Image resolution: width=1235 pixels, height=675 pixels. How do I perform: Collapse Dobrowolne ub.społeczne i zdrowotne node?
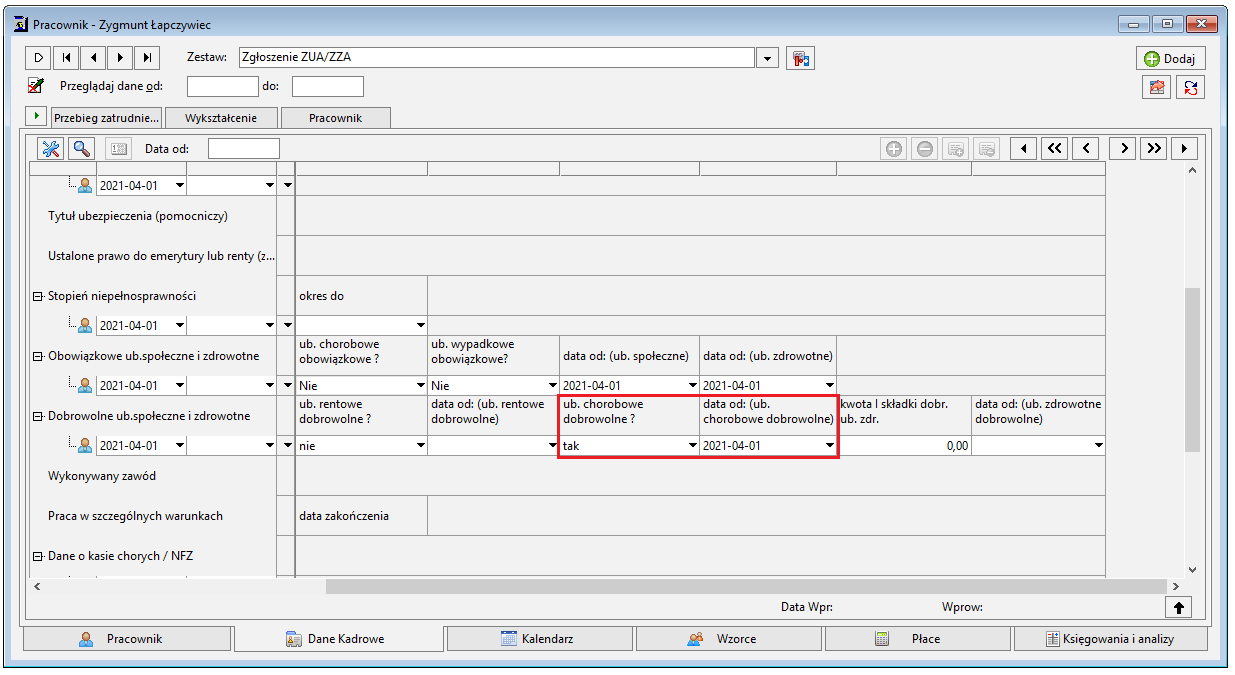[38, 416]
